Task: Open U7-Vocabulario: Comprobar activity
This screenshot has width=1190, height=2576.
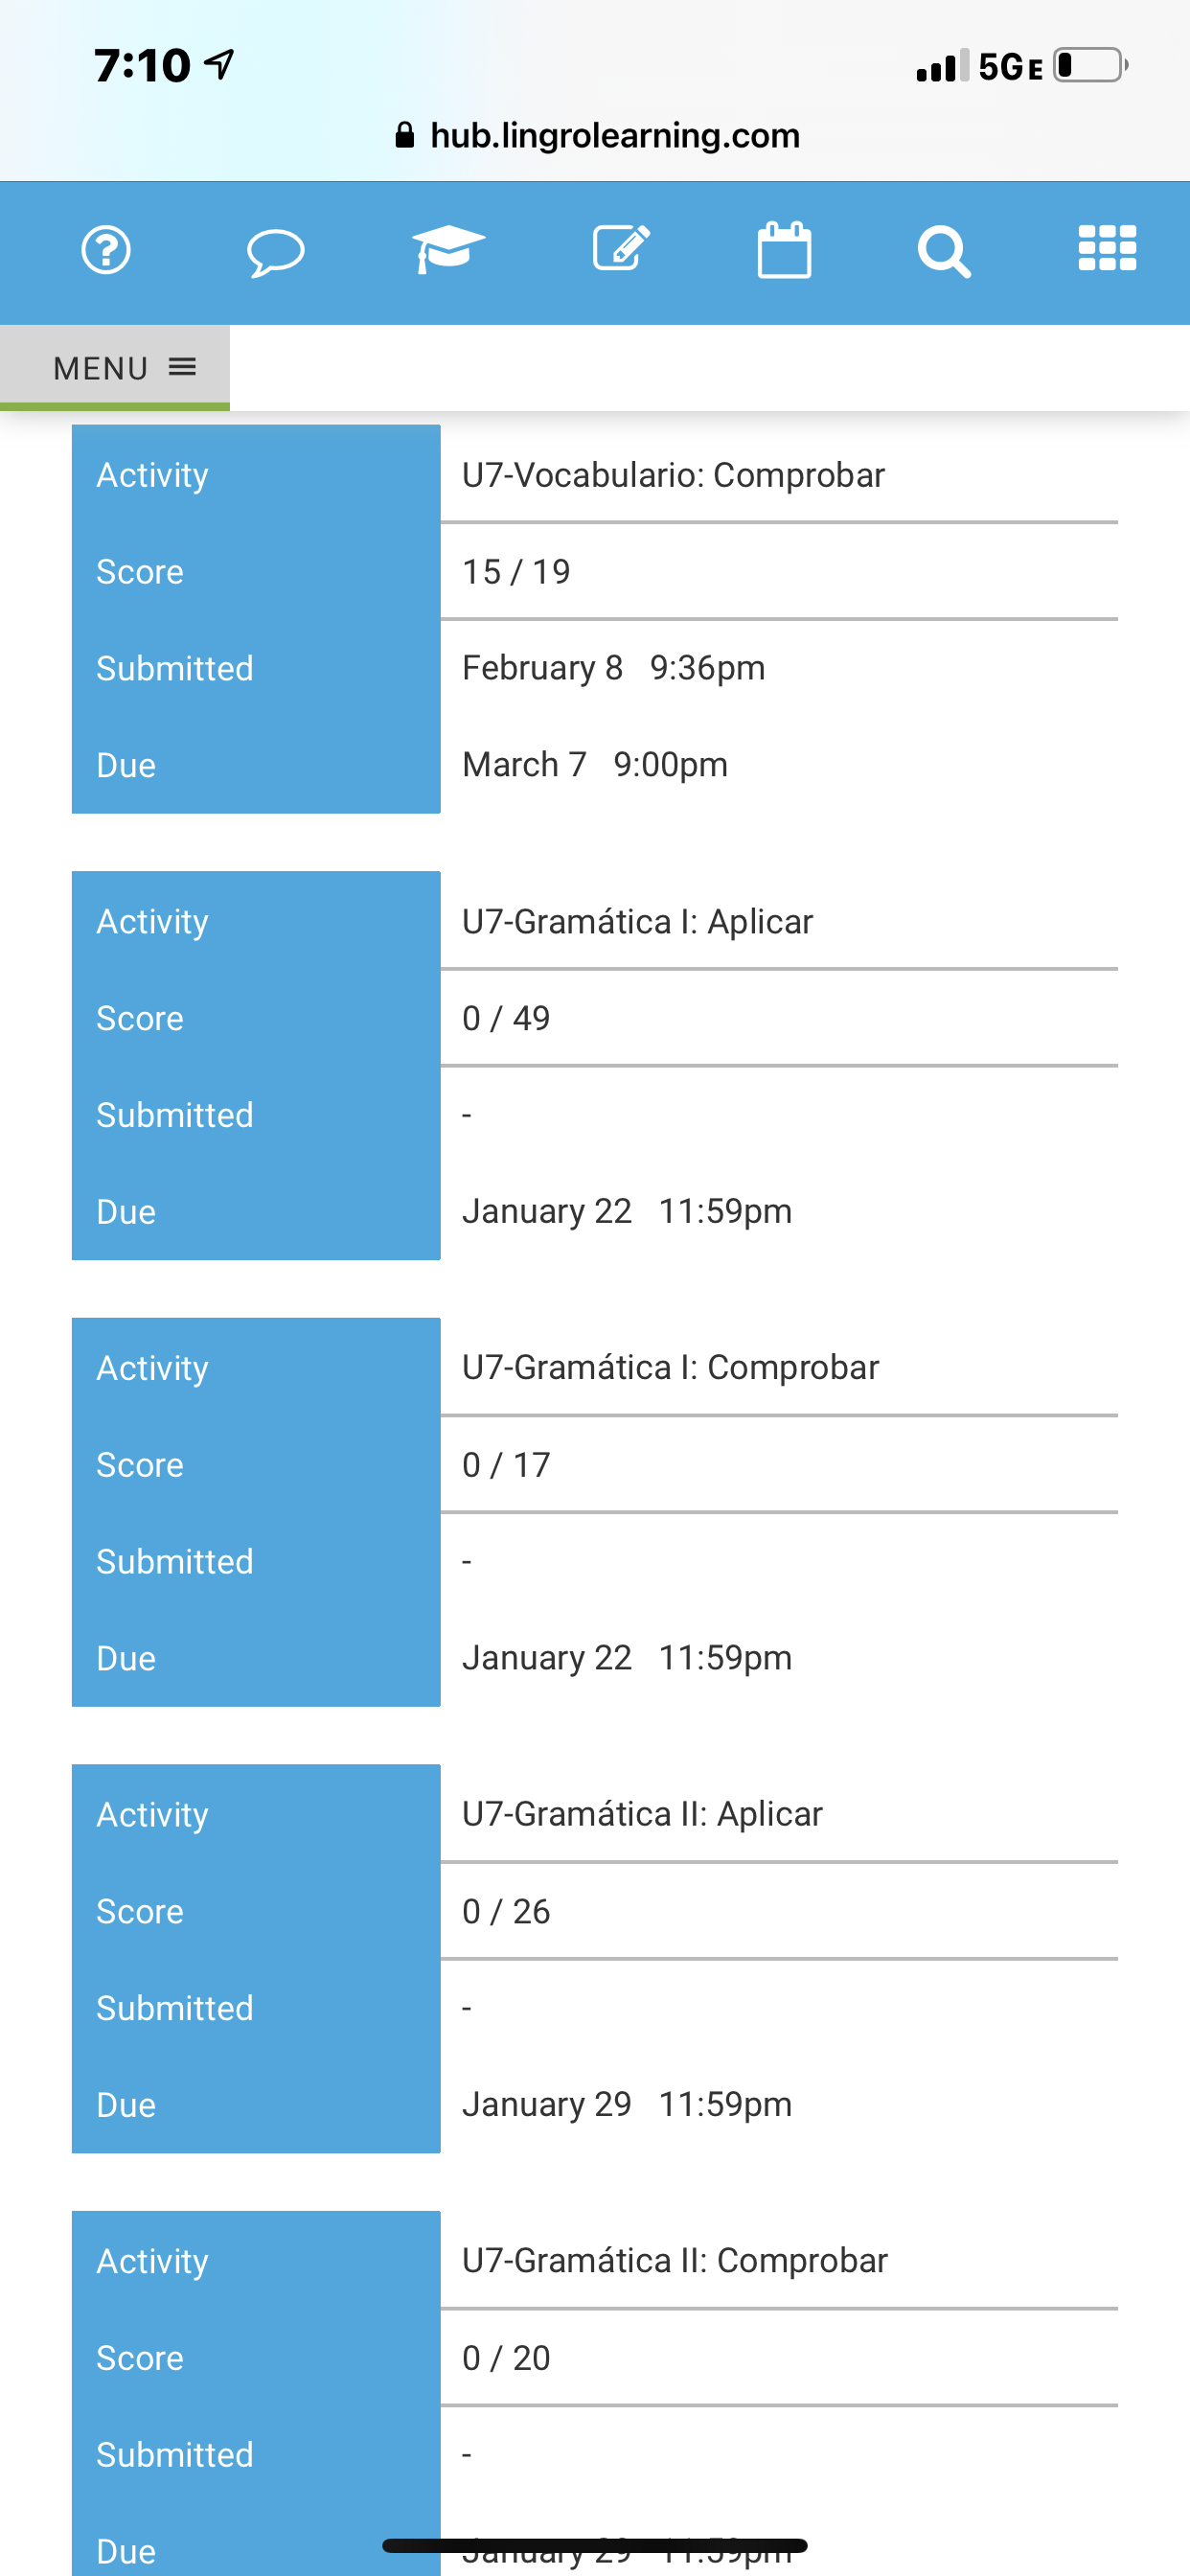Action: pos(673,475)
